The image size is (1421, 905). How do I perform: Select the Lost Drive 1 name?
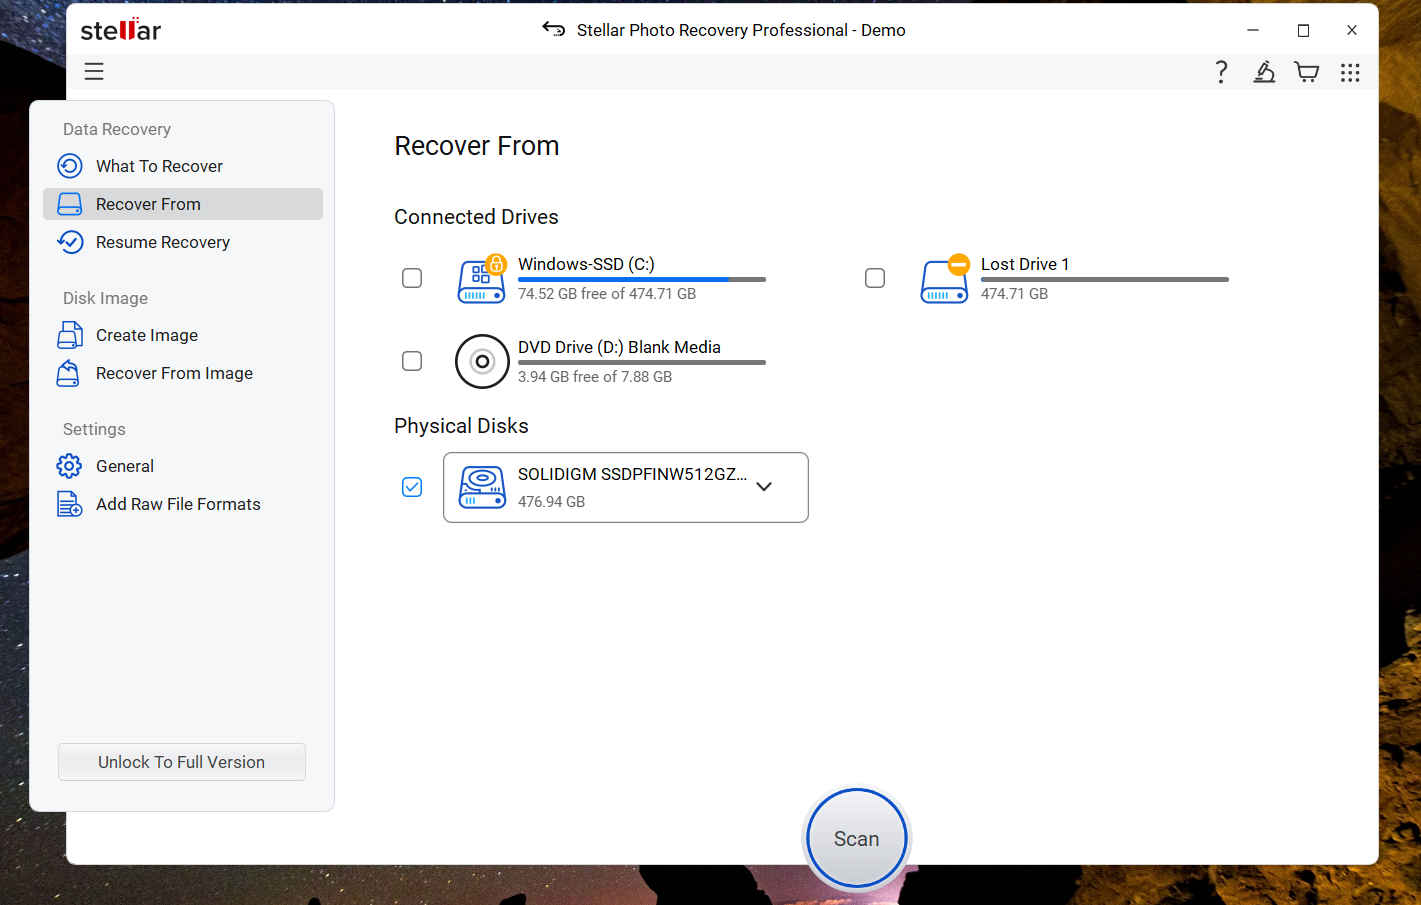pos(1025,264)
